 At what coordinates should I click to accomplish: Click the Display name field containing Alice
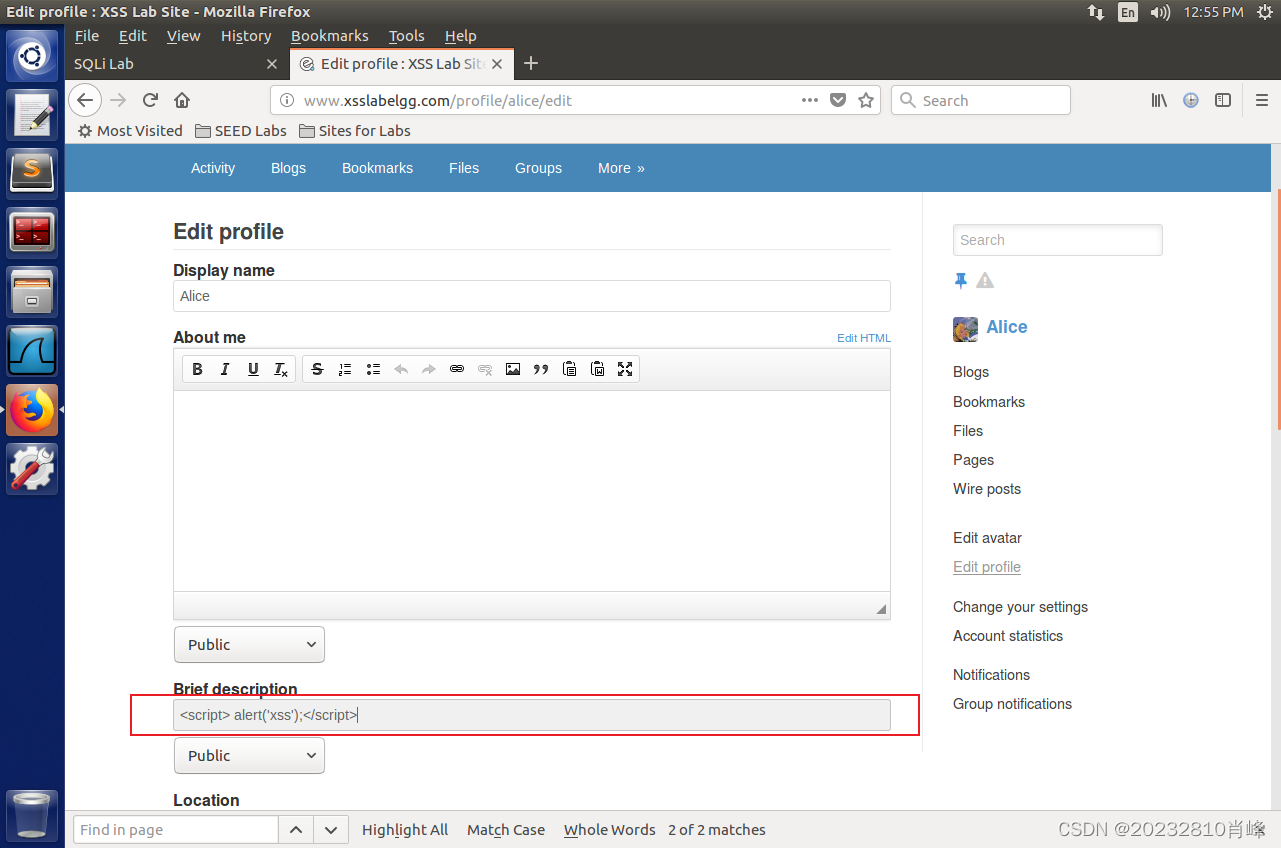[x=531, y=296]
